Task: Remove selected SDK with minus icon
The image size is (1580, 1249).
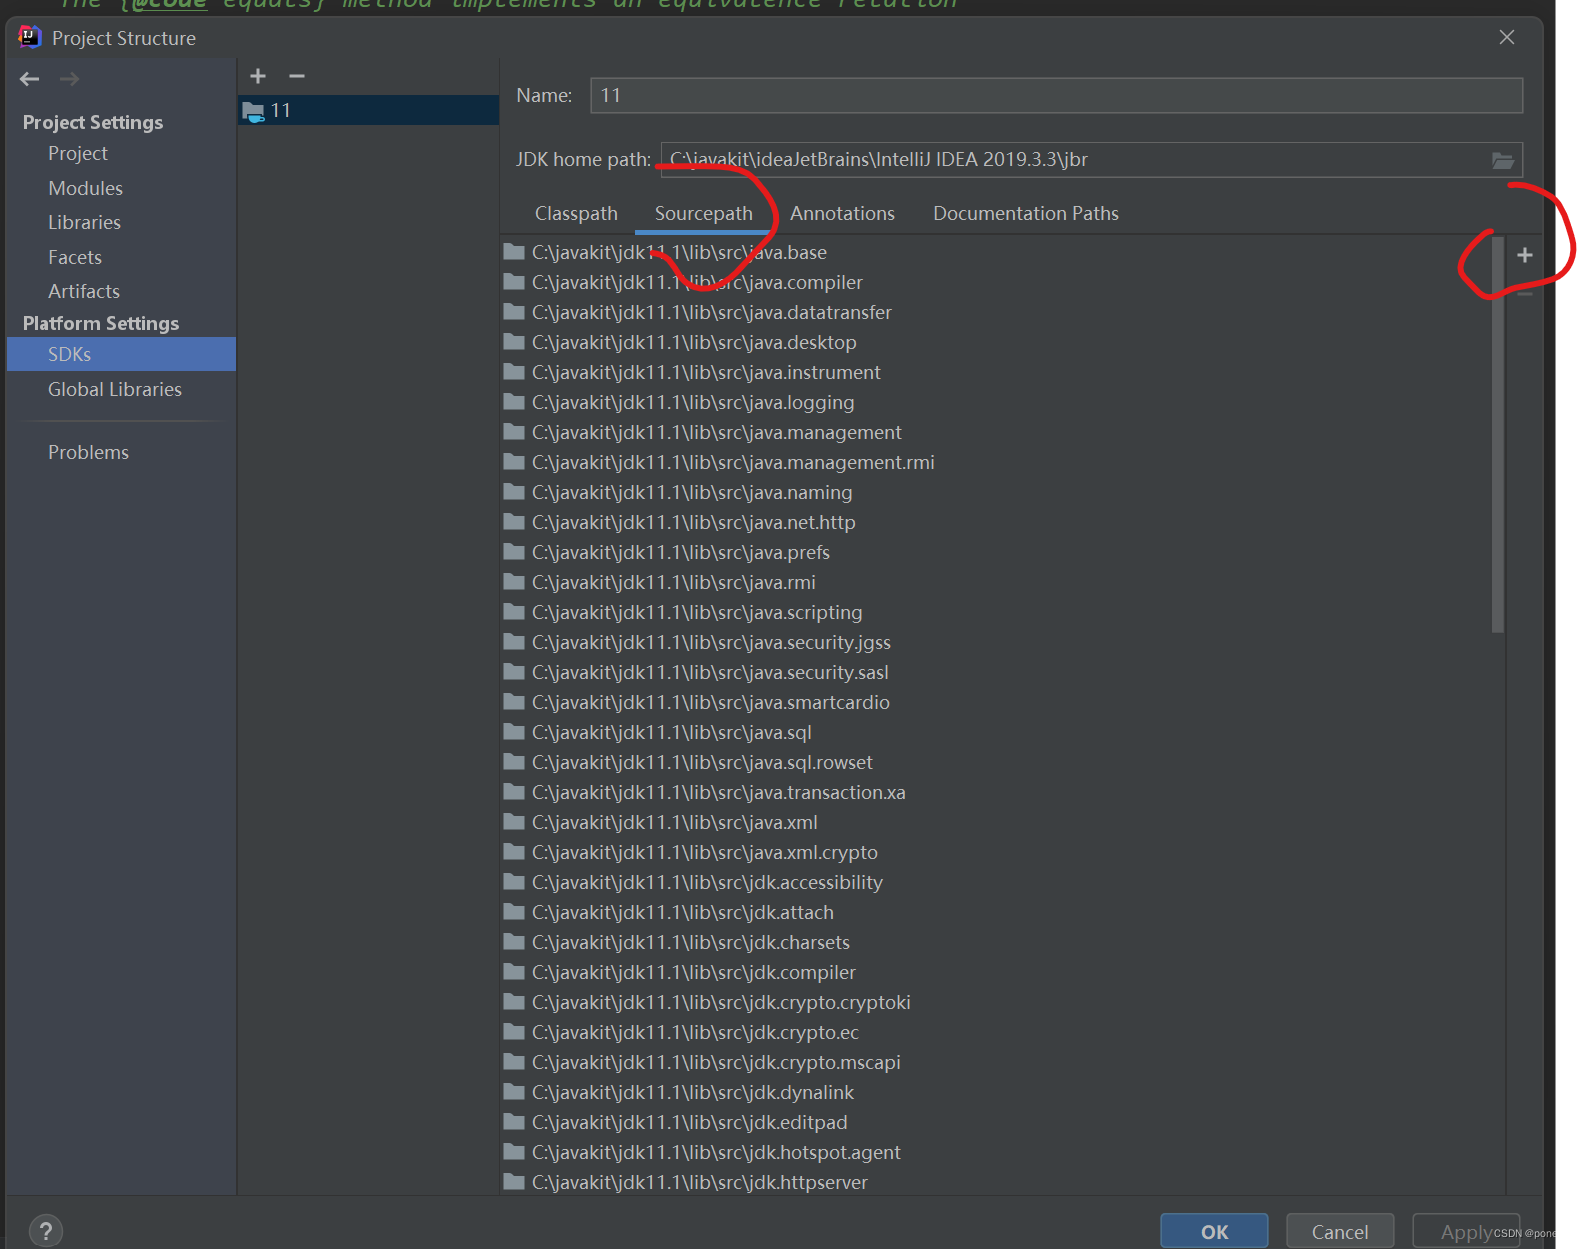Action: tap(297, 76)
